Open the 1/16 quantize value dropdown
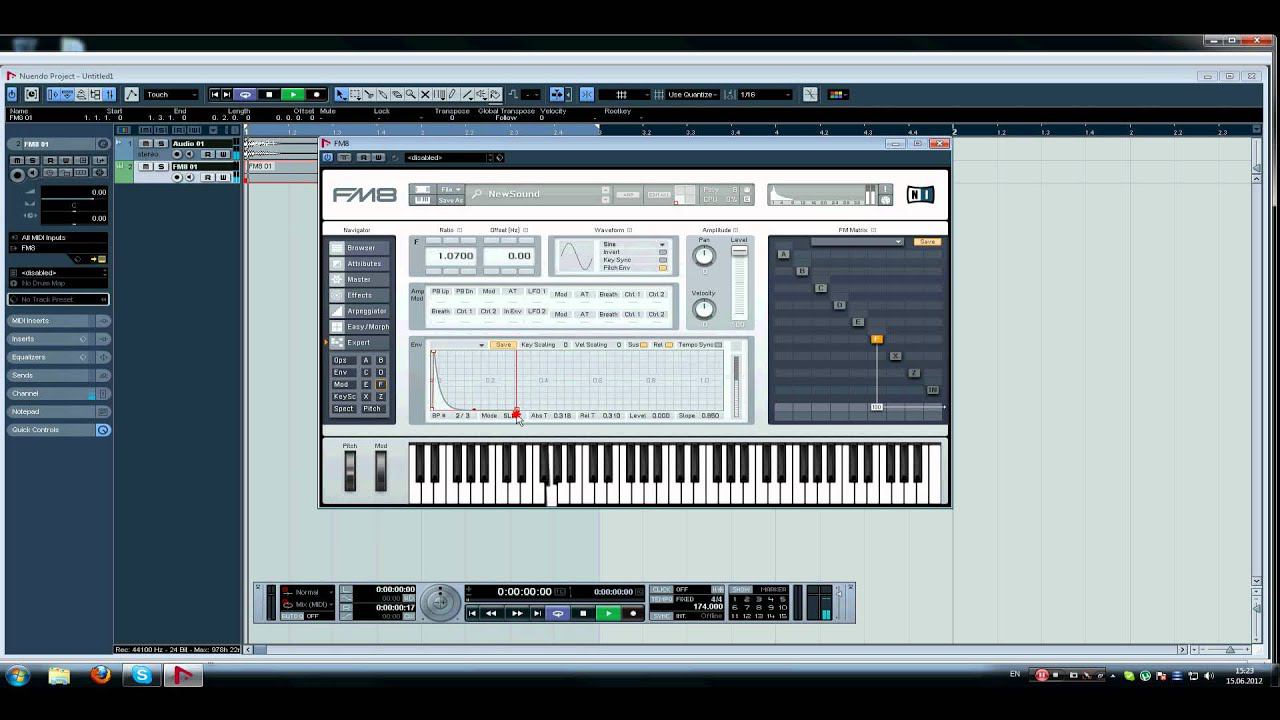This screenshot has width=1280, height=720. point(765,94)
